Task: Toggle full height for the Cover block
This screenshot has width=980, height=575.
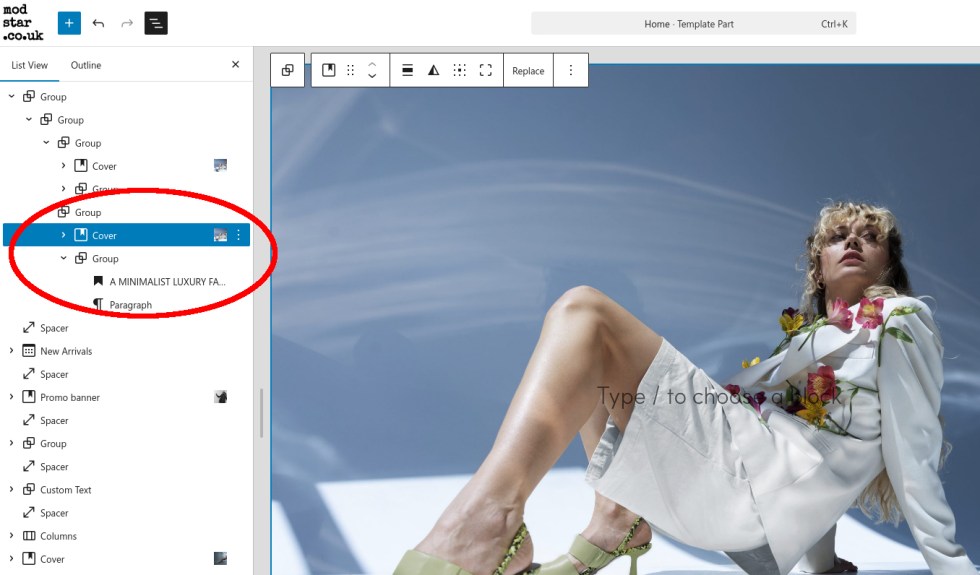Action: (x=485, y=70)
